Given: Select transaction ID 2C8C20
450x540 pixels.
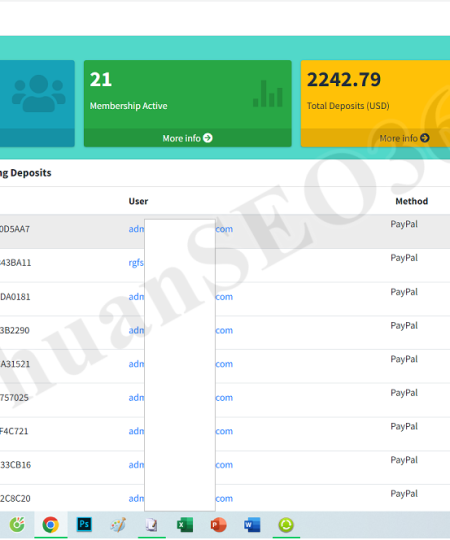Looking at the screenshot, I should click(15, 498).
